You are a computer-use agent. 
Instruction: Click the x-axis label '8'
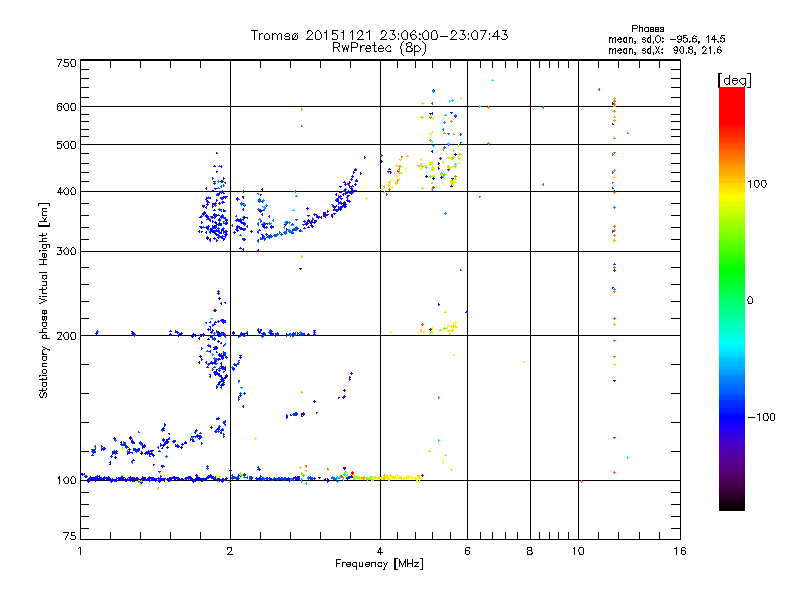[x=530, y=552]
